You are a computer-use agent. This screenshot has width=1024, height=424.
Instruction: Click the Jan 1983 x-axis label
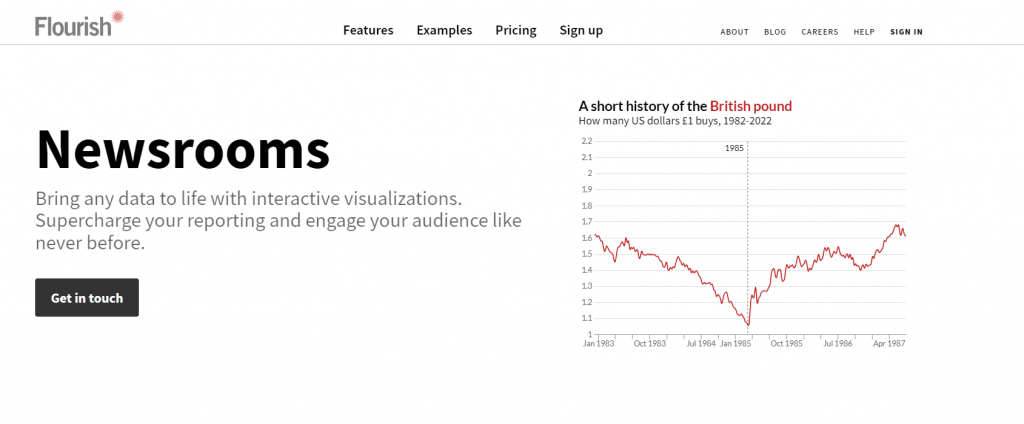click(x=598, y=343)
